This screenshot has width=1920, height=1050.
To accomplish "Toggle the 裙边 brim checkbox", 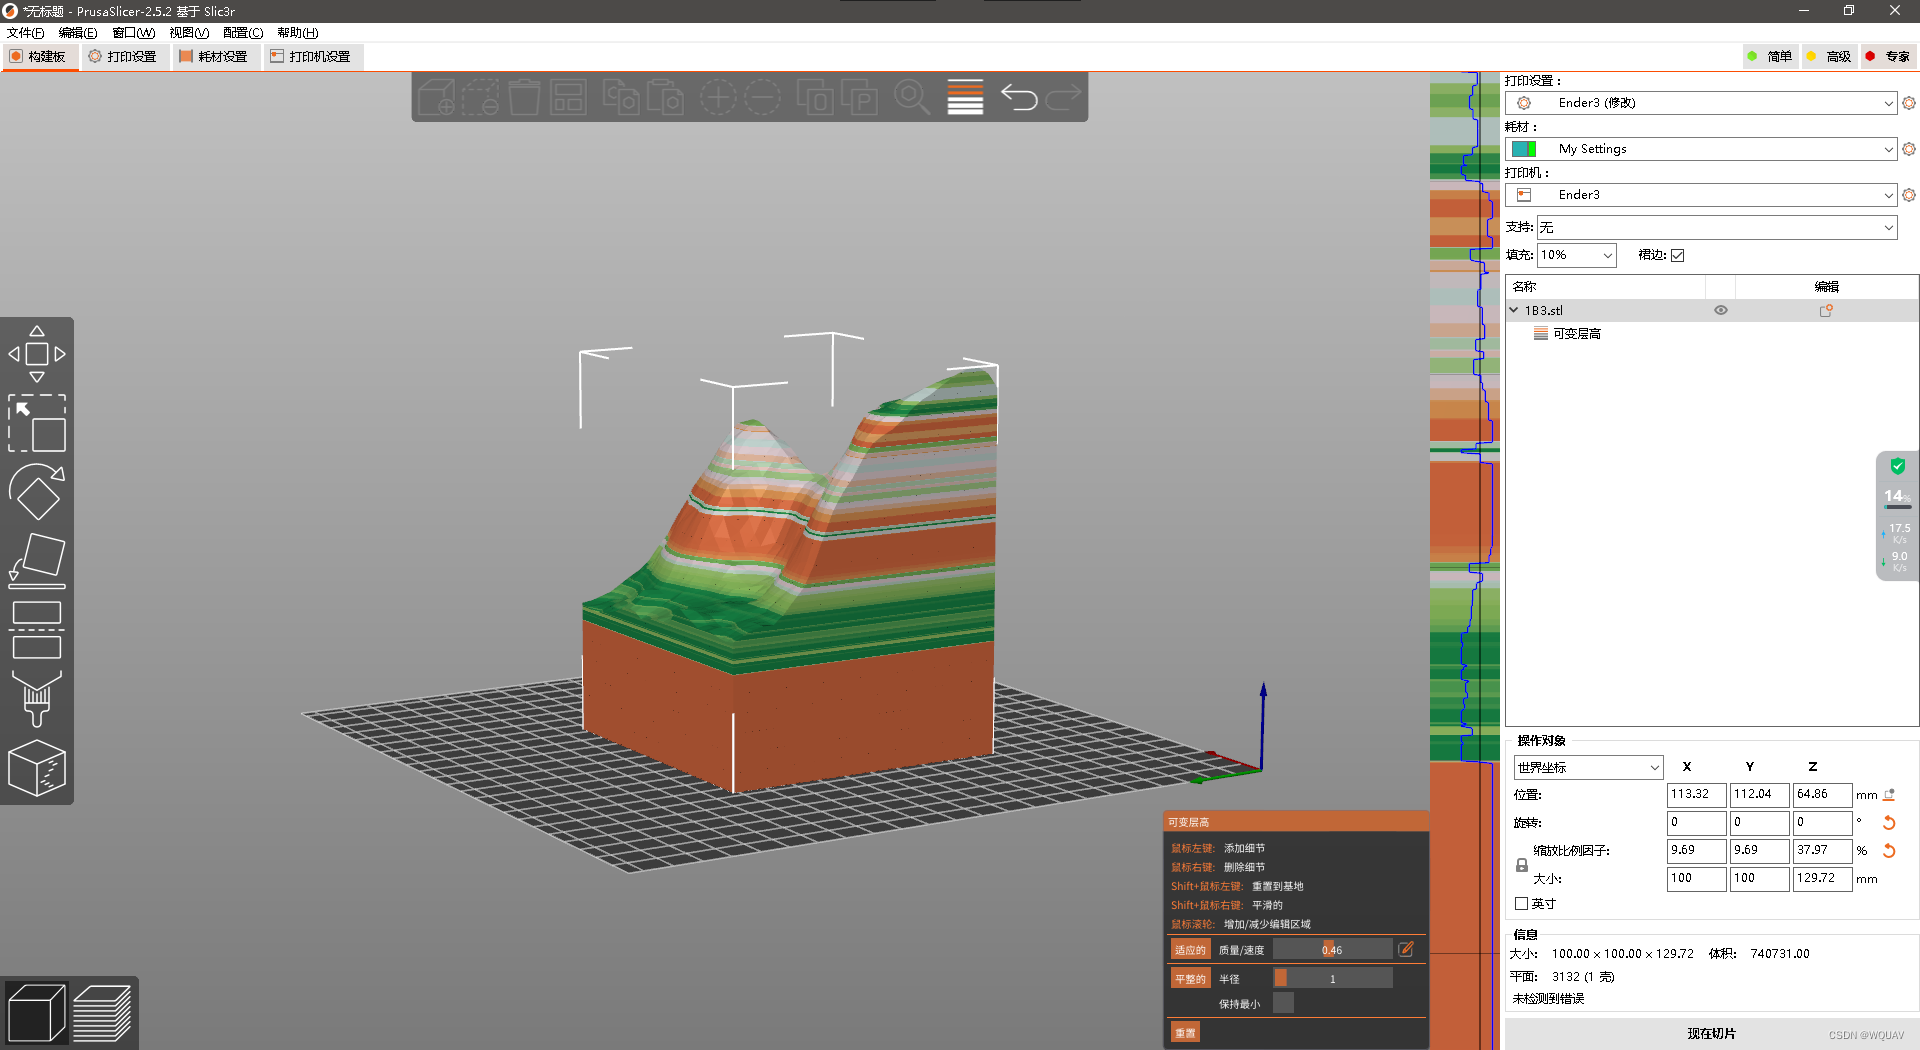I will pyautogui.click(x=1678, y=255).
